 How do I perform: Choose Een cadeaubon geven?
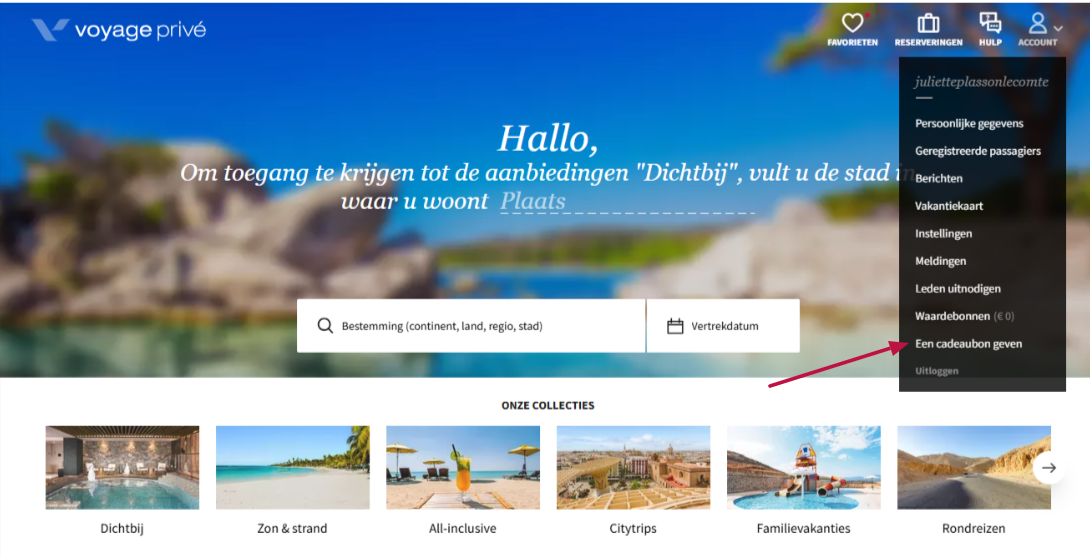(x=968, y=344)
